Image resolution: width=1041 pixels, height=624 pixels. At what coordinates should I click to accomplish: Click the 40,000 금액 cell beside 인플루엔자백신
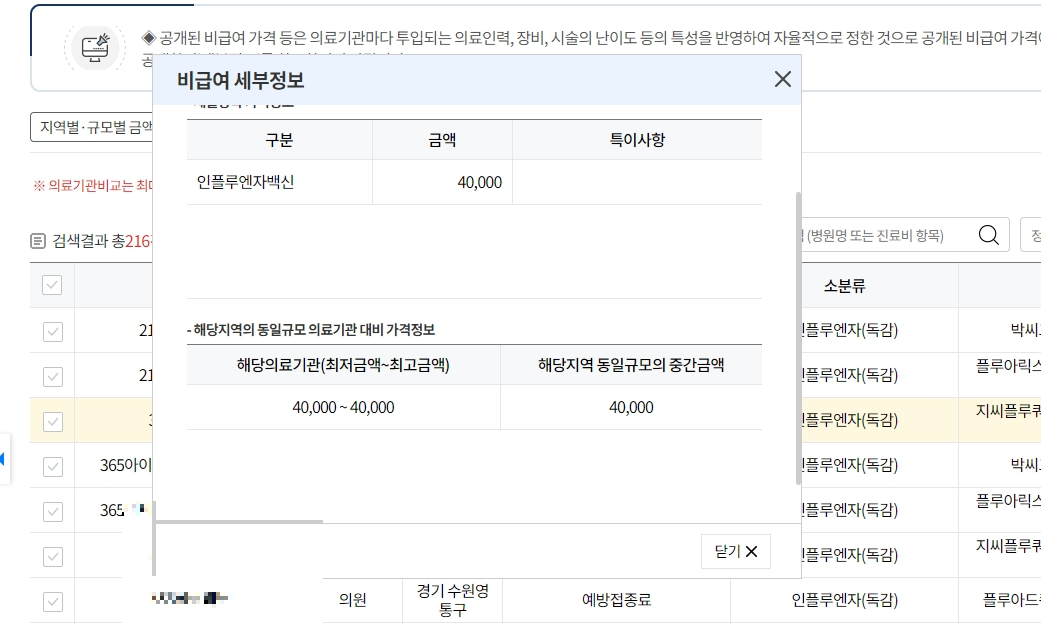pyautogui.click(x=442, y=182)
